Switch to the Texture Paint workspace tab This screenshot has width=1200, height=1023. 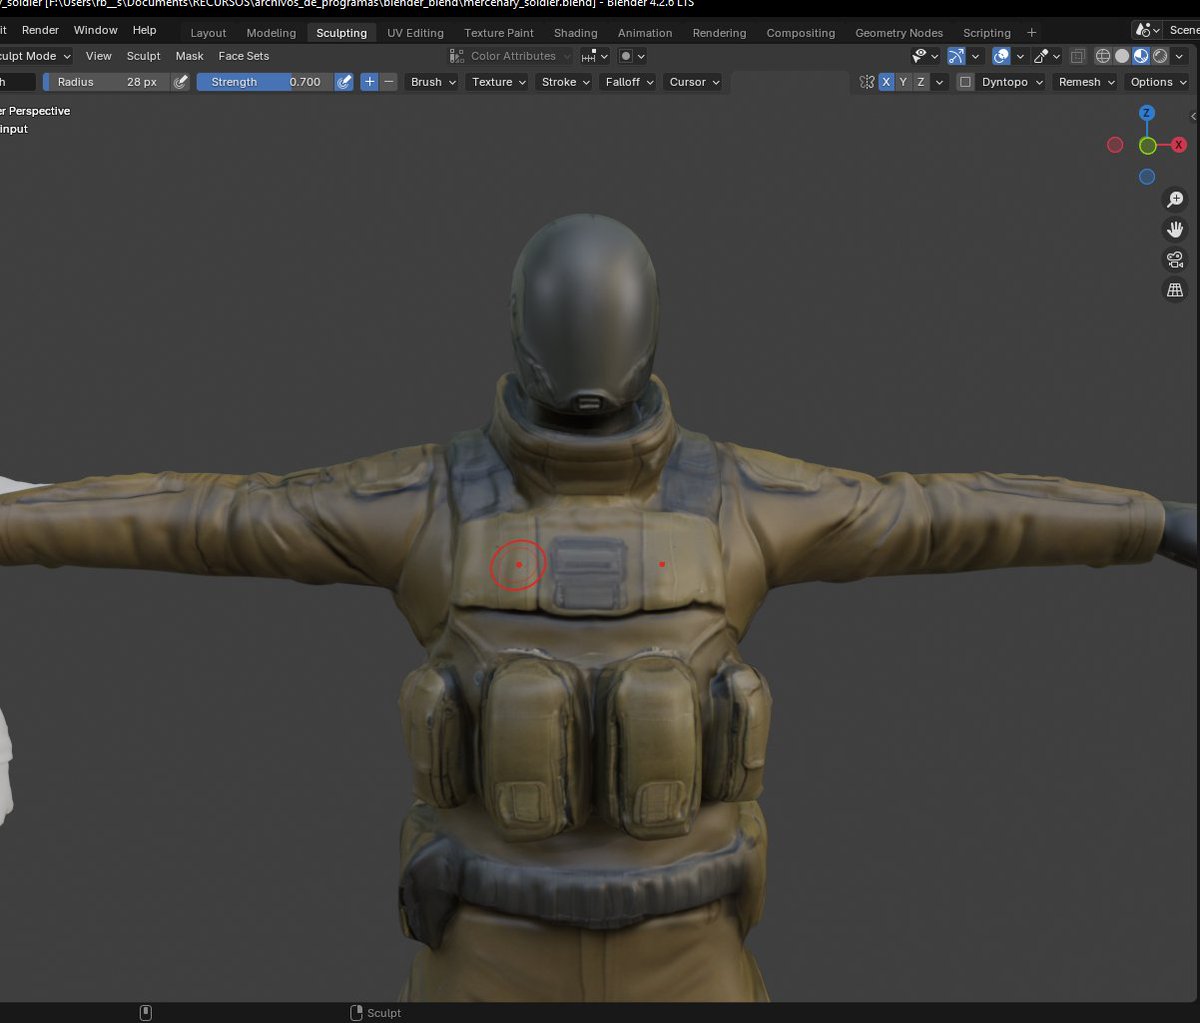[499, 33]
